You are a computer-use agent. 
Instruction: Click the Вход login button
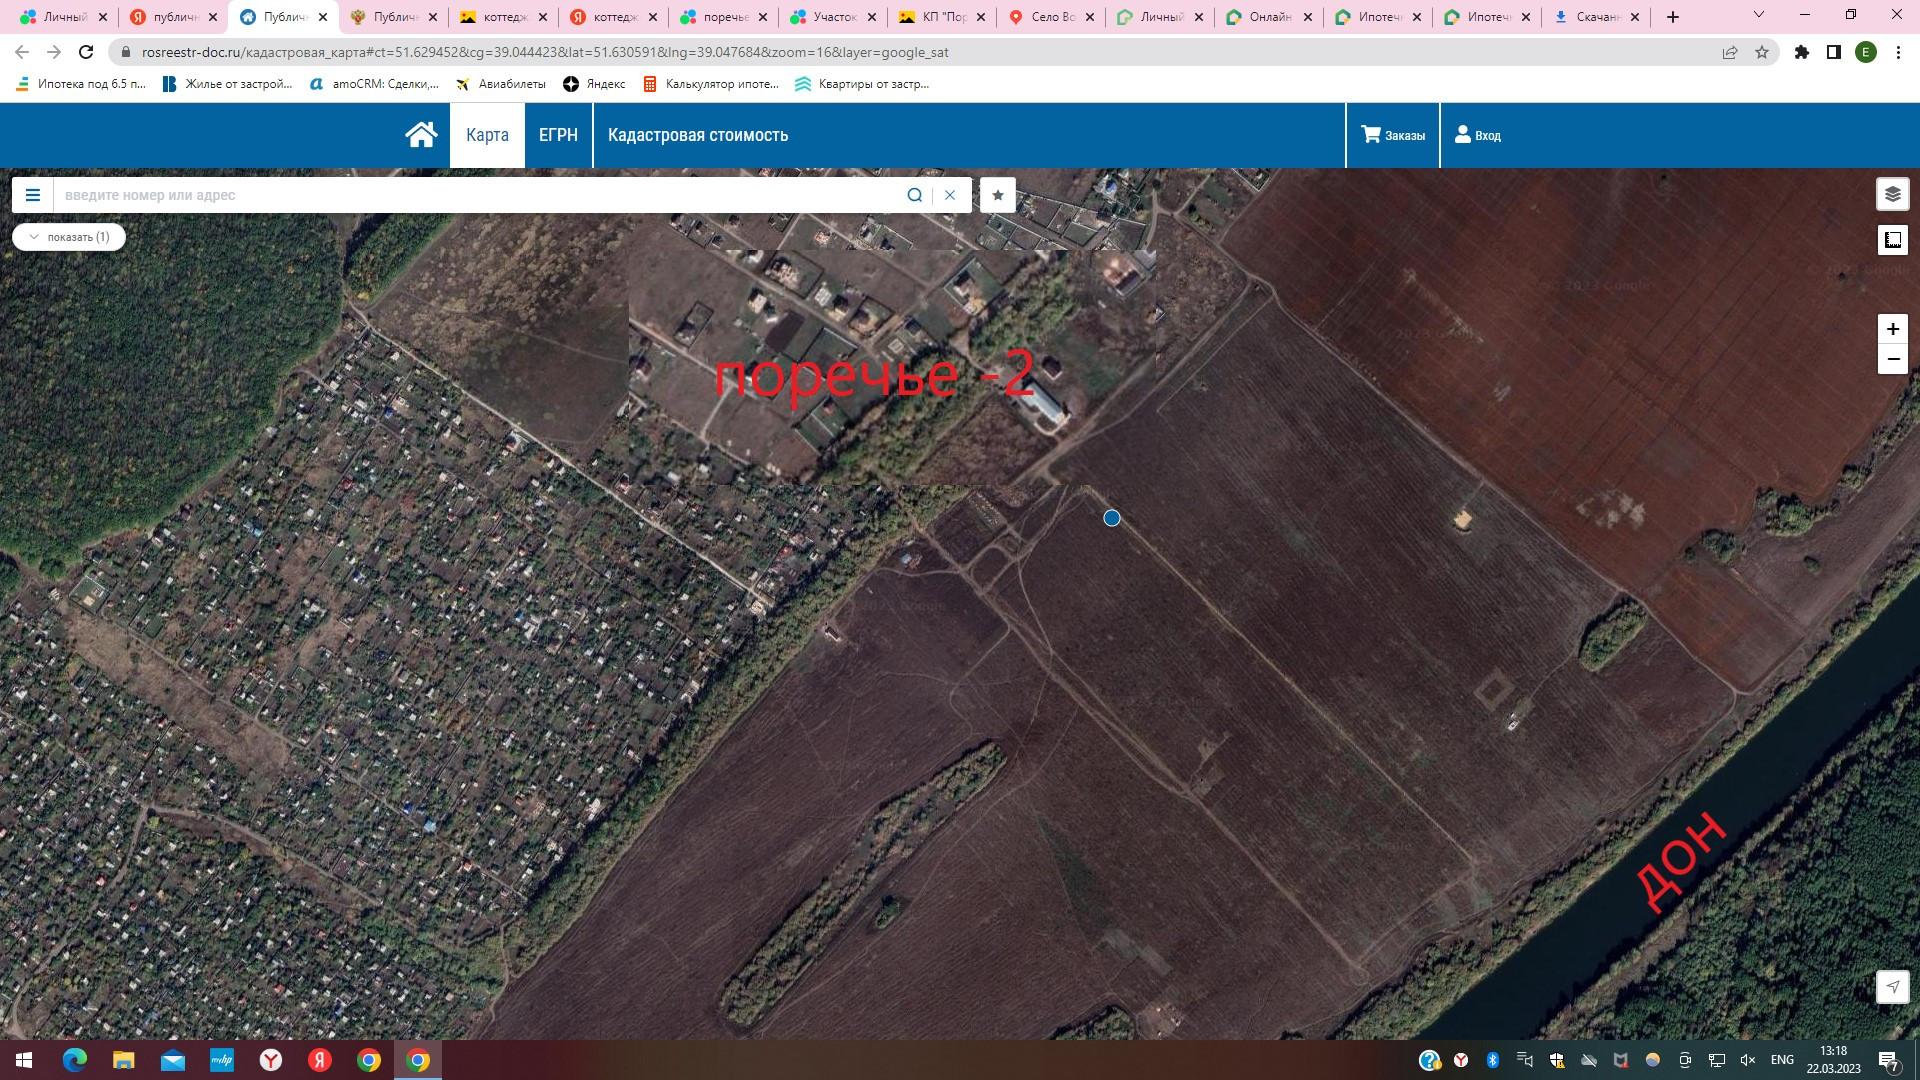(1478, 135)
